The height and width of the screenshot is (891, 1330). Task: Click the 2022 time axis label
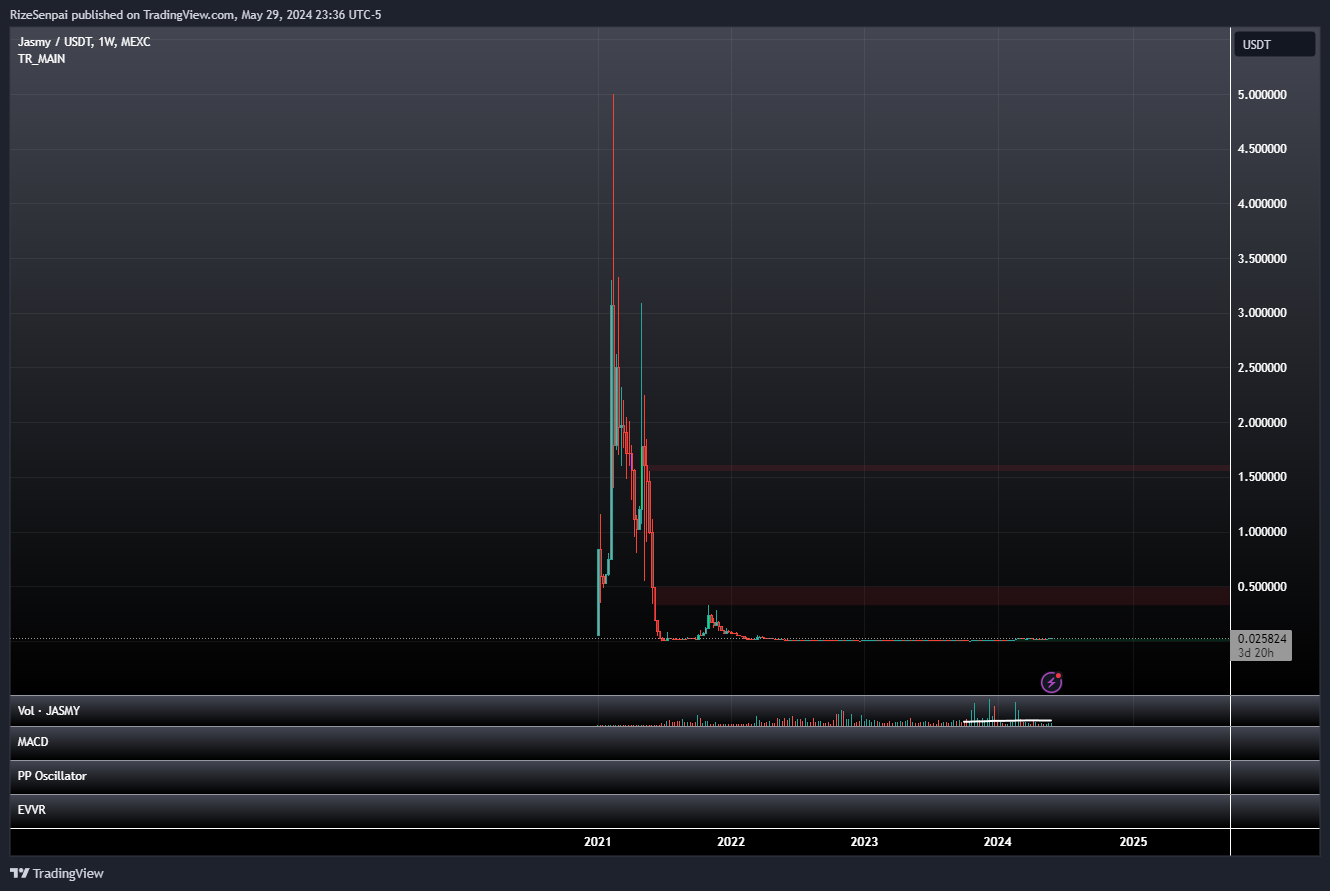(731, 842)
